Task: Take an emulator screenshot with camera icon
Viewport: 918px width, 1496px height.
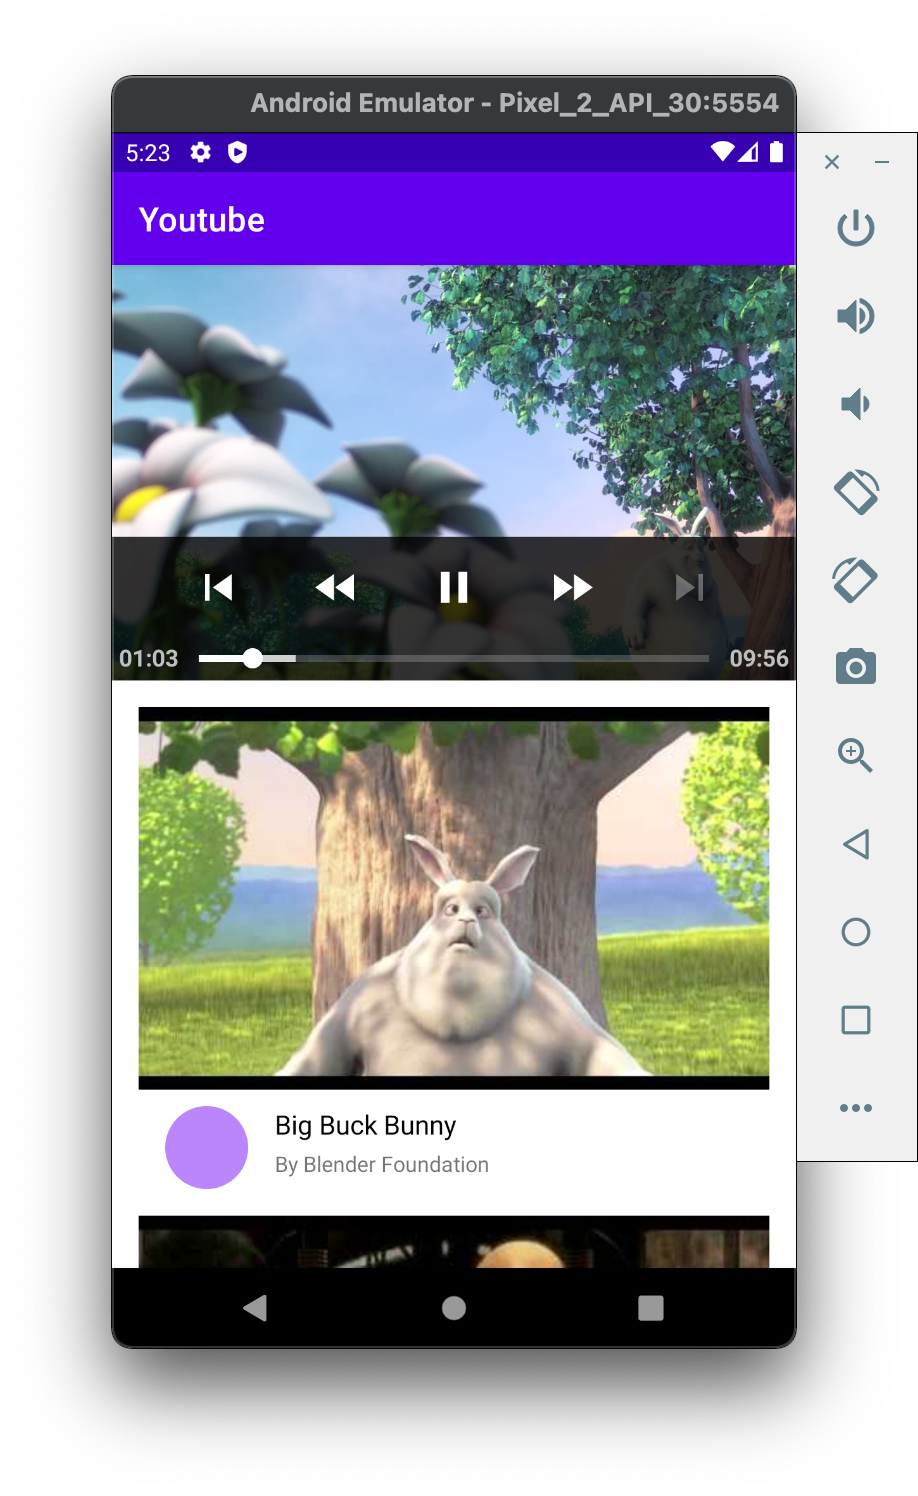Action: pyautogui.click(x=856, y=666)
